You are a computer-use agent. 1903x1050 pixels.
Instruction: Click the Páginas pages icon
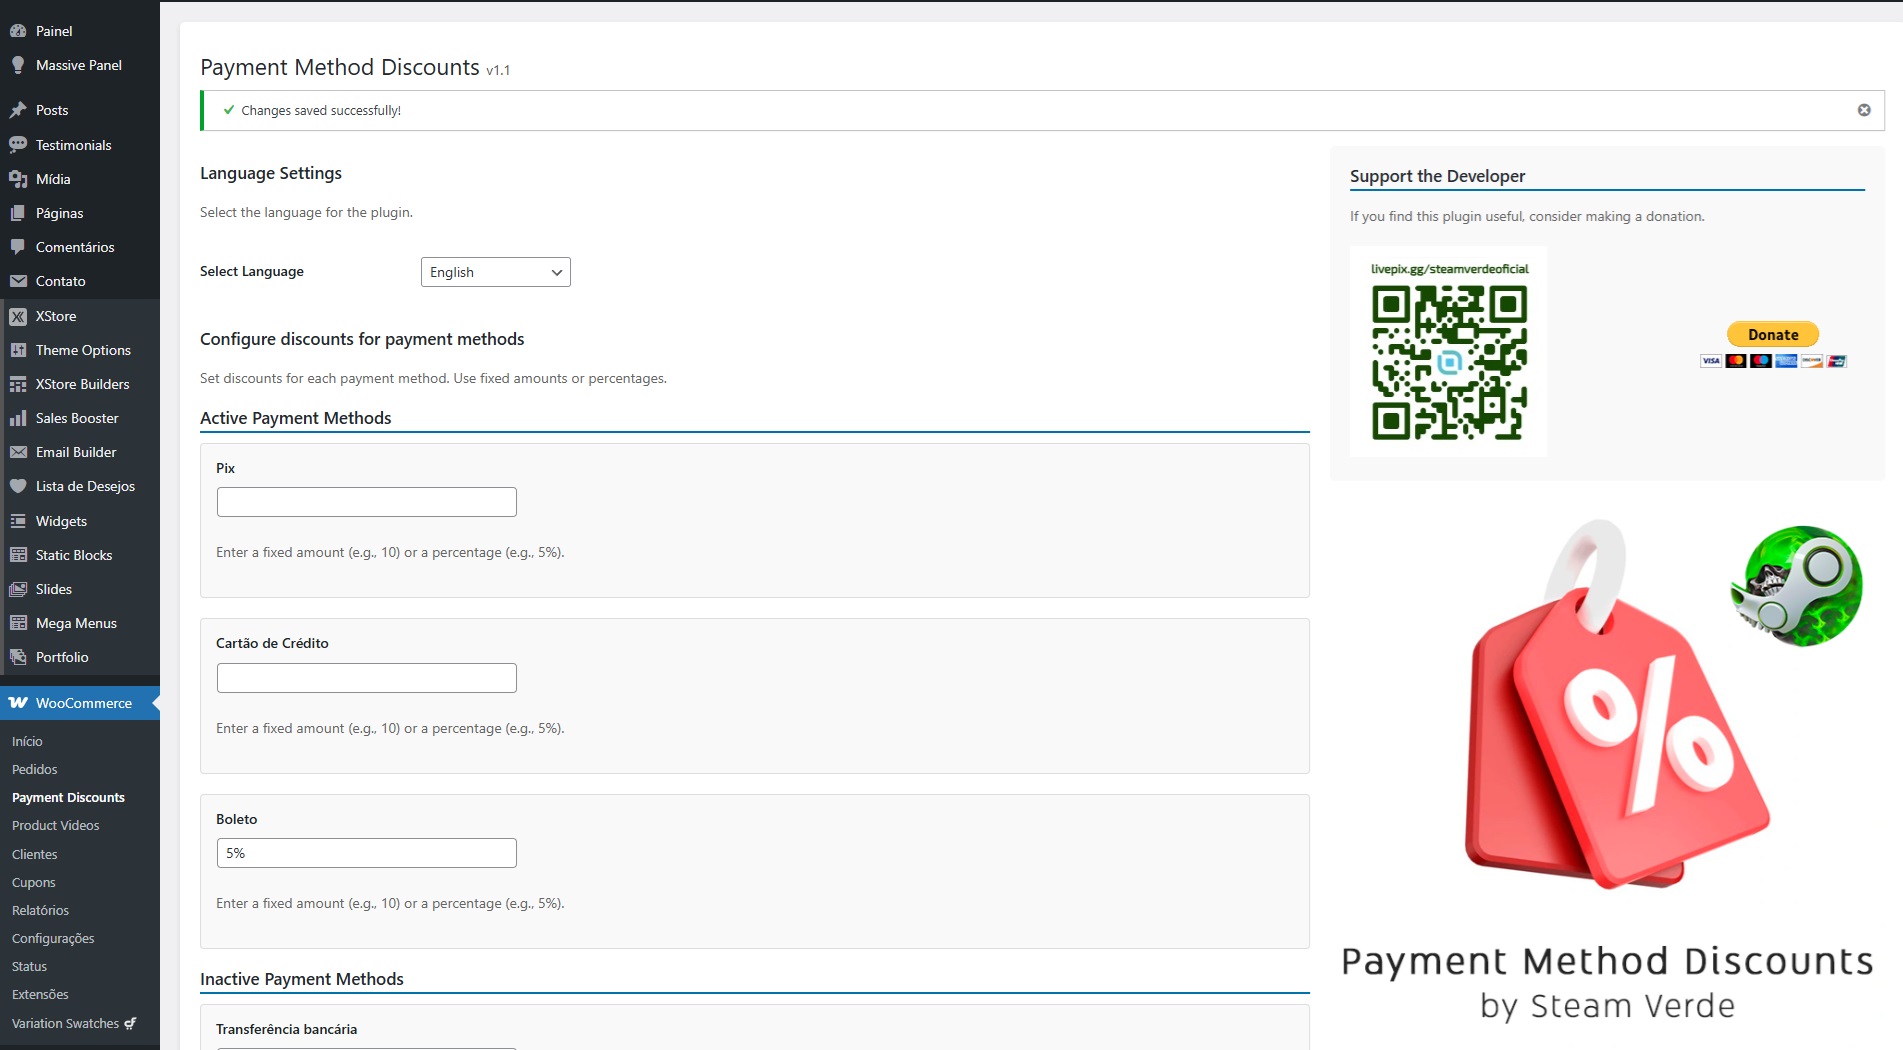pos(18,213)
